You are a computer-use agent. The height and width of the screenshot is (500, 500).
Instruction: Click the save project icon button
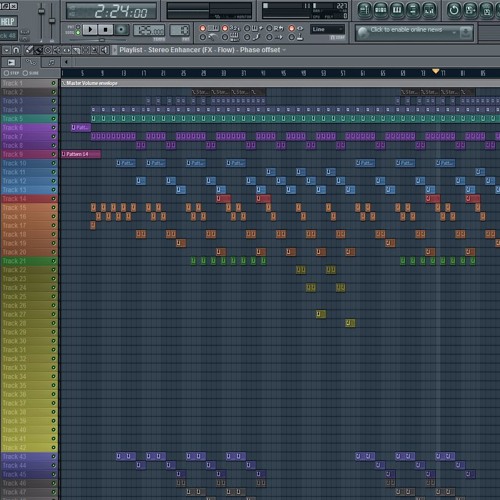(x=470, y=10)
